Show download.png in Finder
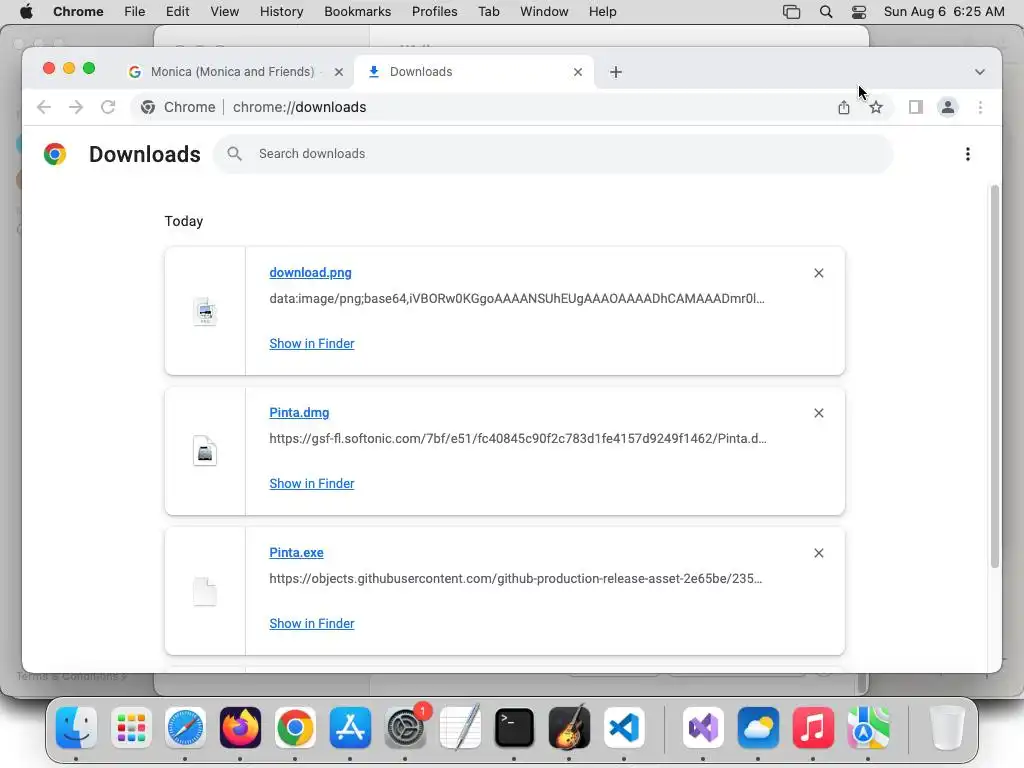The image size is (1024, 768). click(312, 344)
